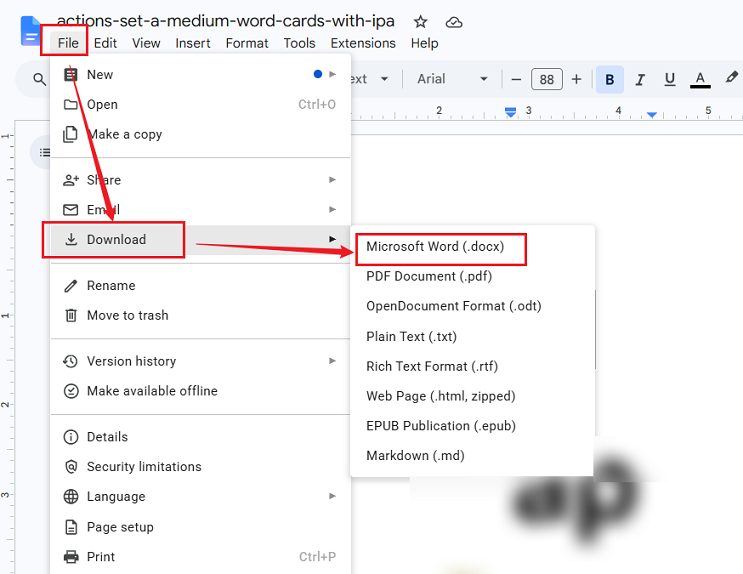Image resolution: width=743 pixels, height=574 pixels.
Task: Toggle bold formatting
Action: coord(610,79)
